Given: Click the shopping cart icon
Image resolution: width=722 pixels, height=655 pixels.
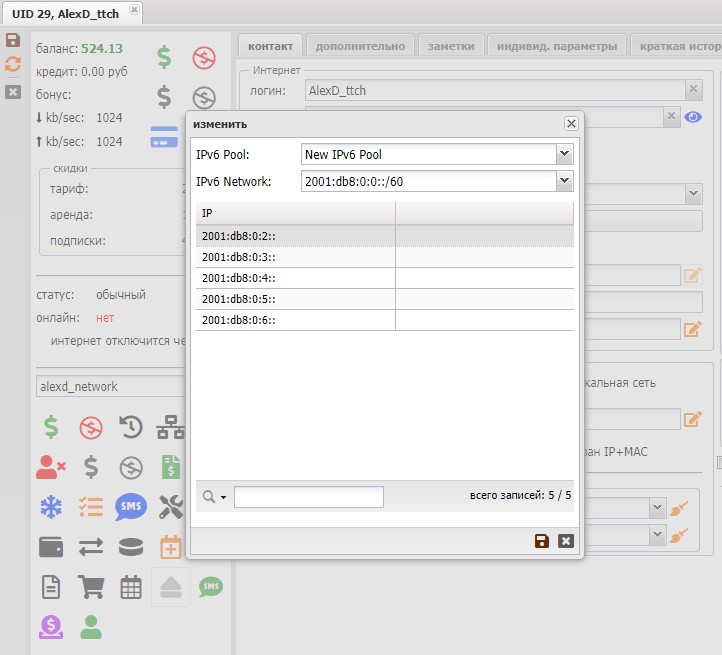Looking at the screenshot, I should [x=91, y=587].
